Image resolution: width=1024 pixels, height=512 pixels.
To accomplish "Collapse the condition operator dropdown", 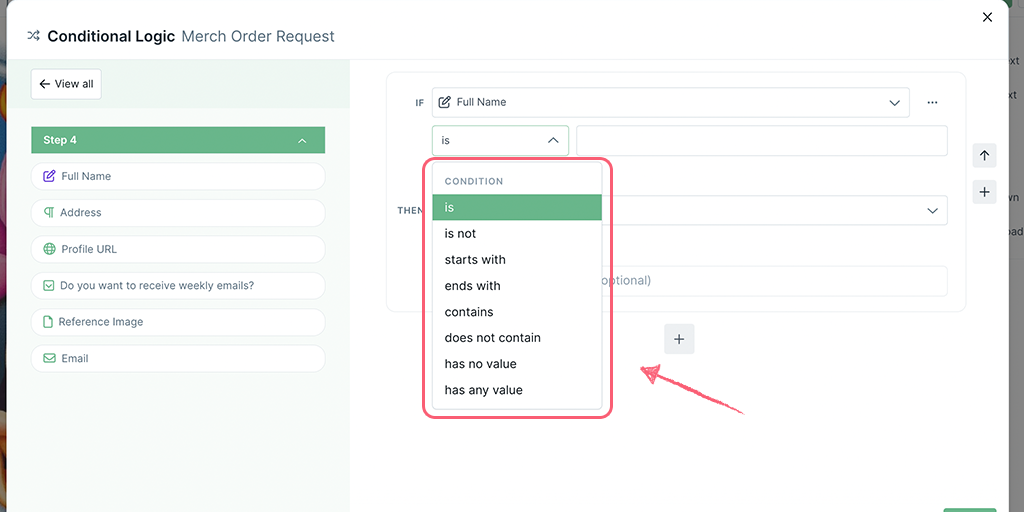I will click(x=500, y=140).
